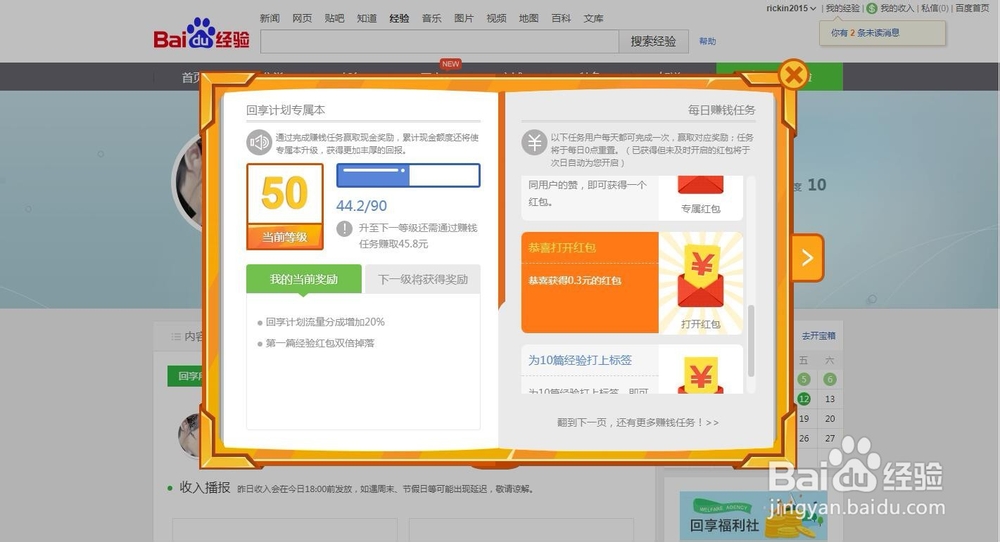The width and height of the screenshot is (1000, 542).
Task: Open the 新闻 nav link
Action: click(x=270, y=18)
